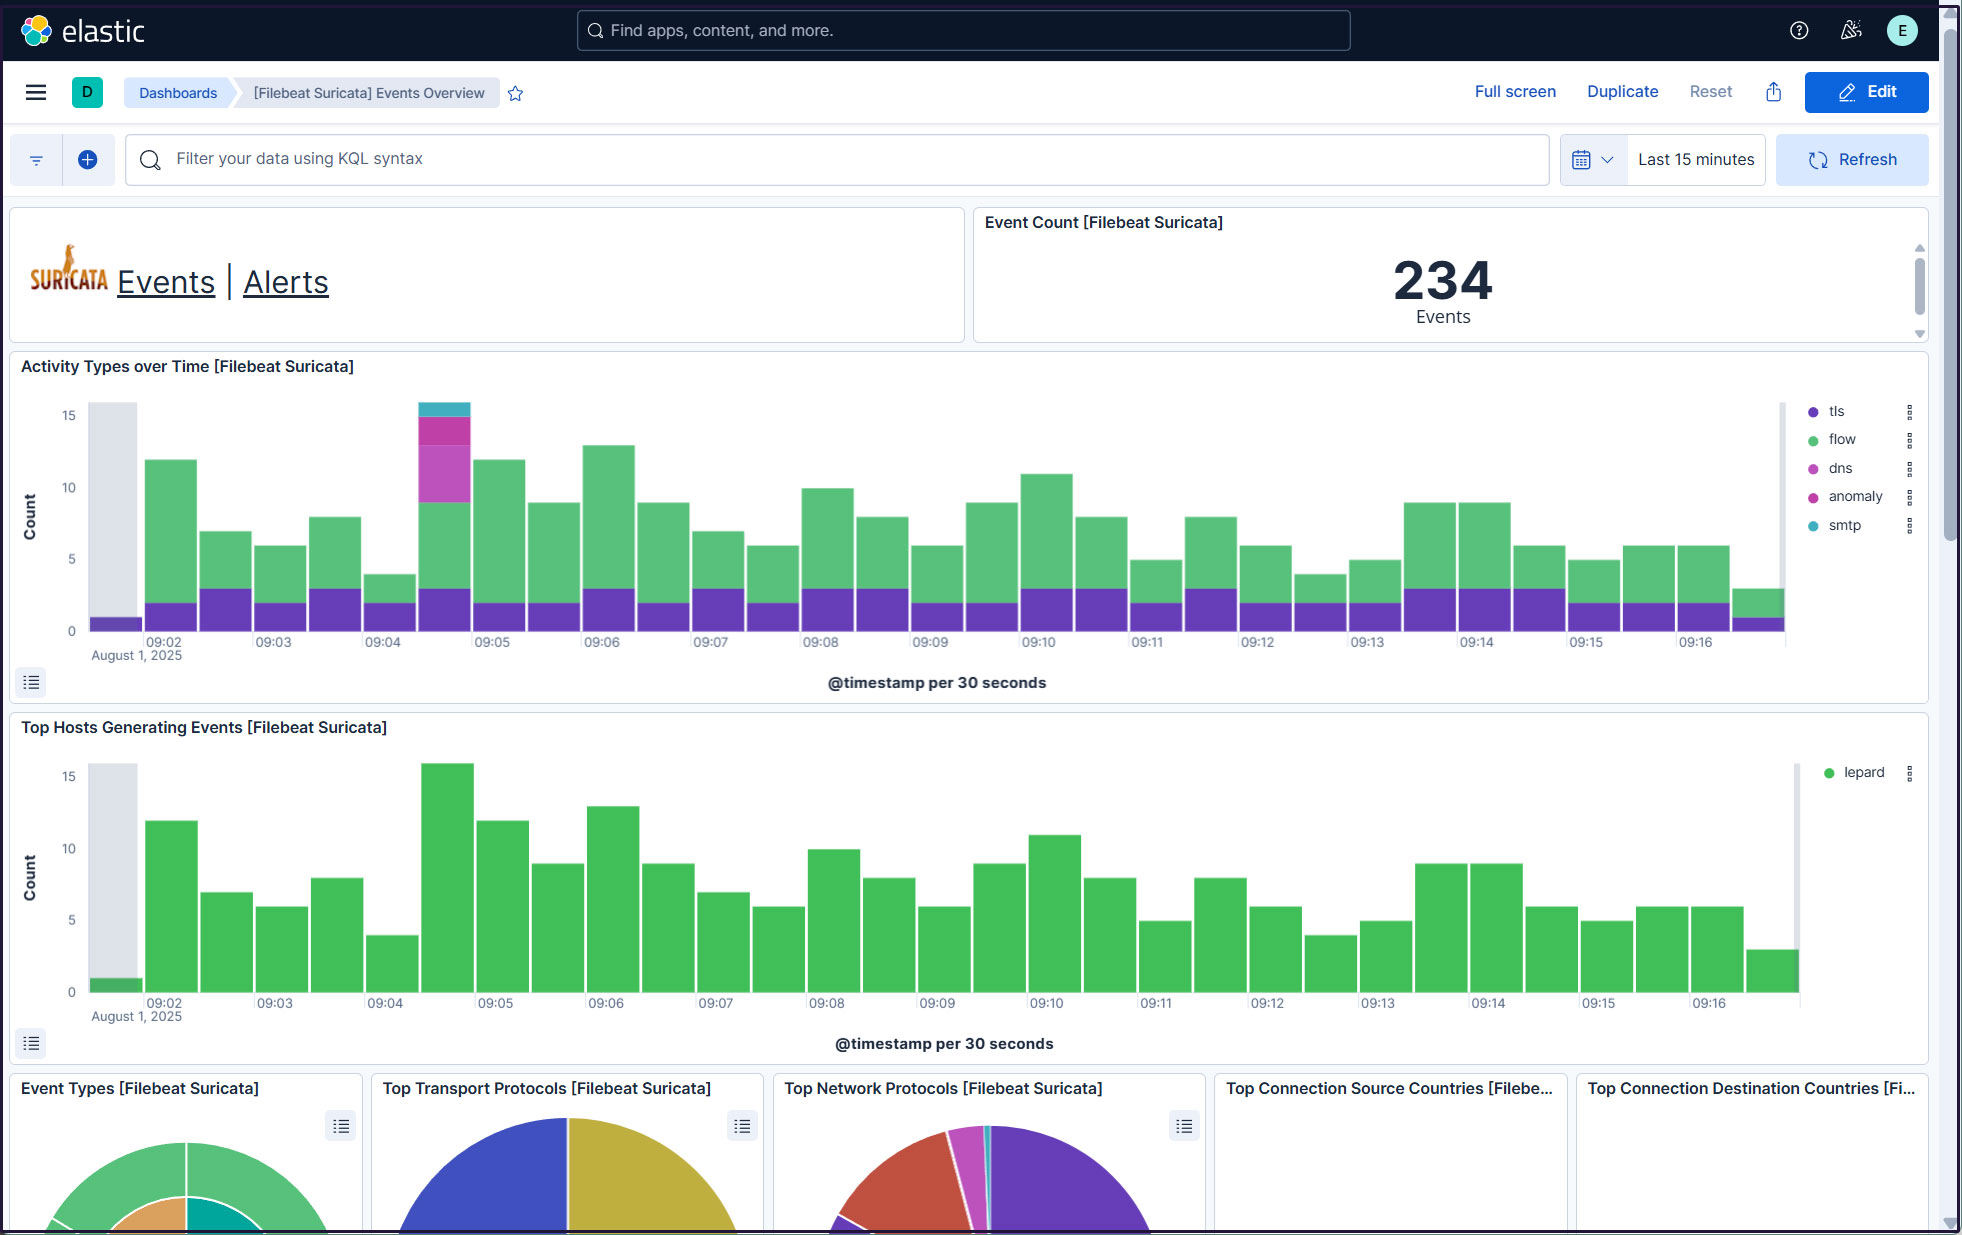Click the Activity Types over Time title
Screen dimensions: 1962x1235
[x=187, y=366]
